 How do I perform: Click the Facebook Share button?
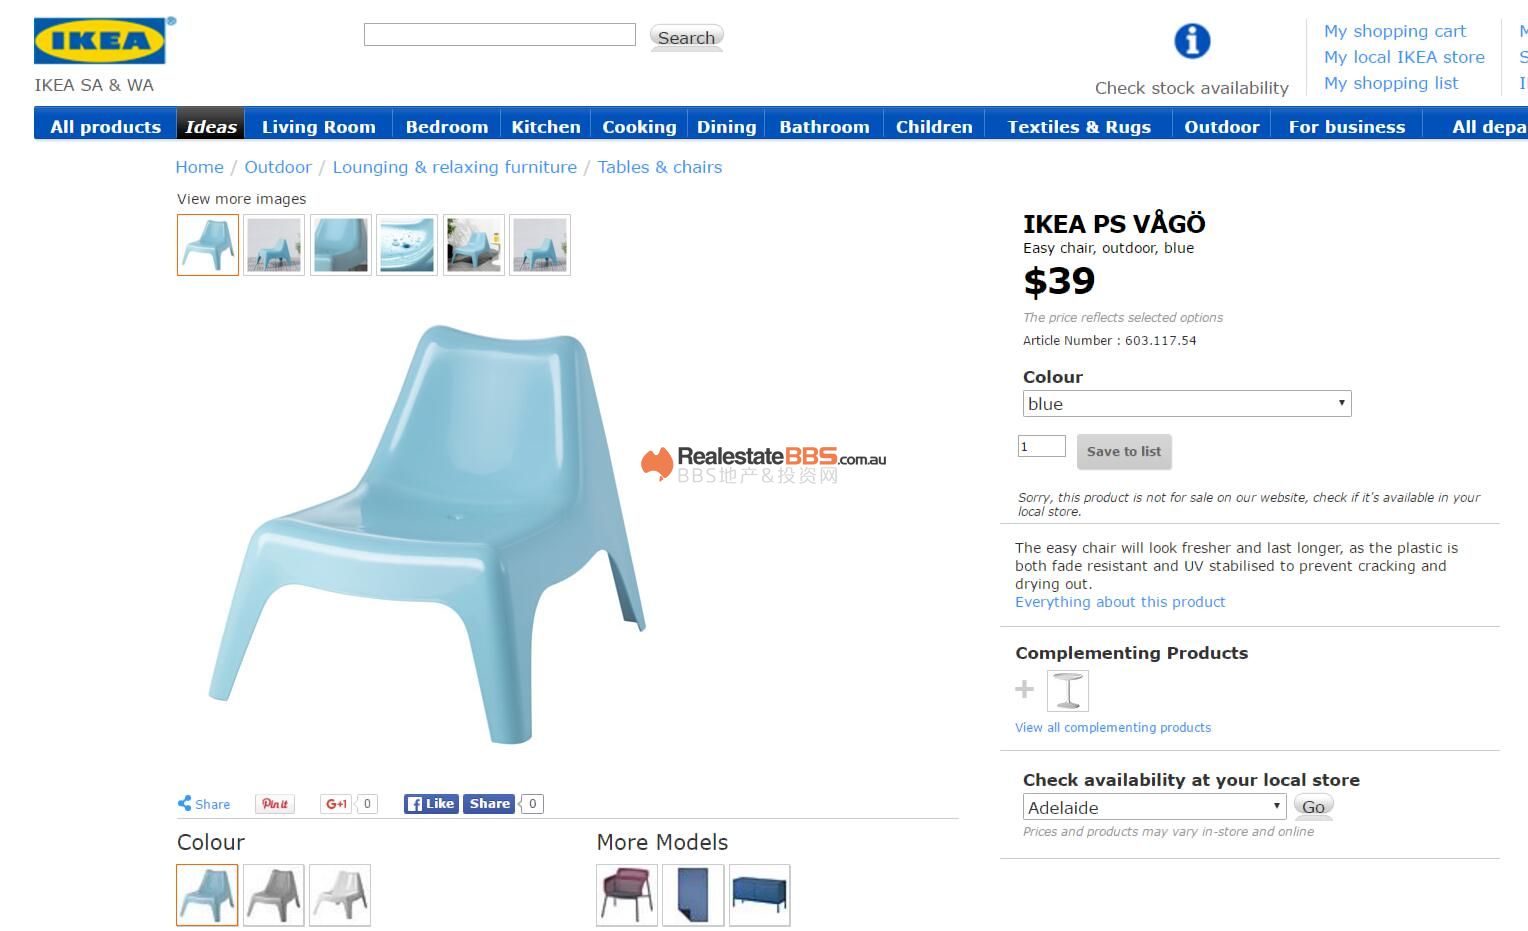[489, 804]
